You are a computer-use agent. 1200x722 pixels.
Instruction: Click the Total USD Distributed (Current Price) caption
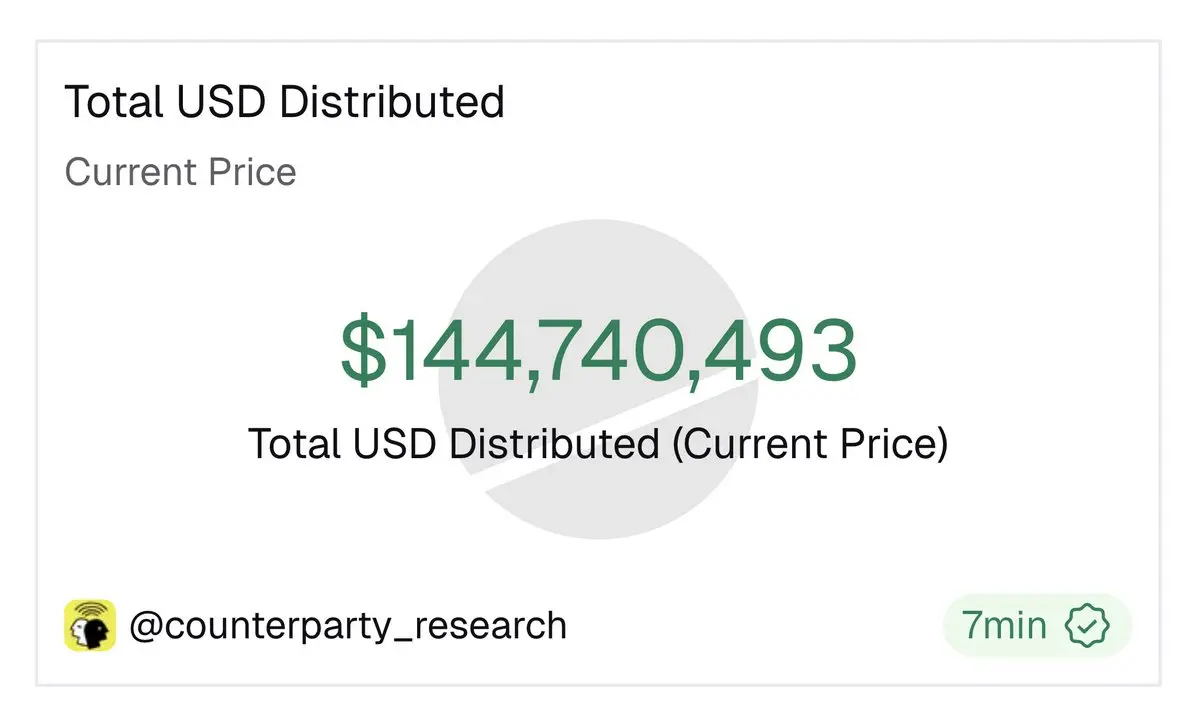[x=597, y=444]
